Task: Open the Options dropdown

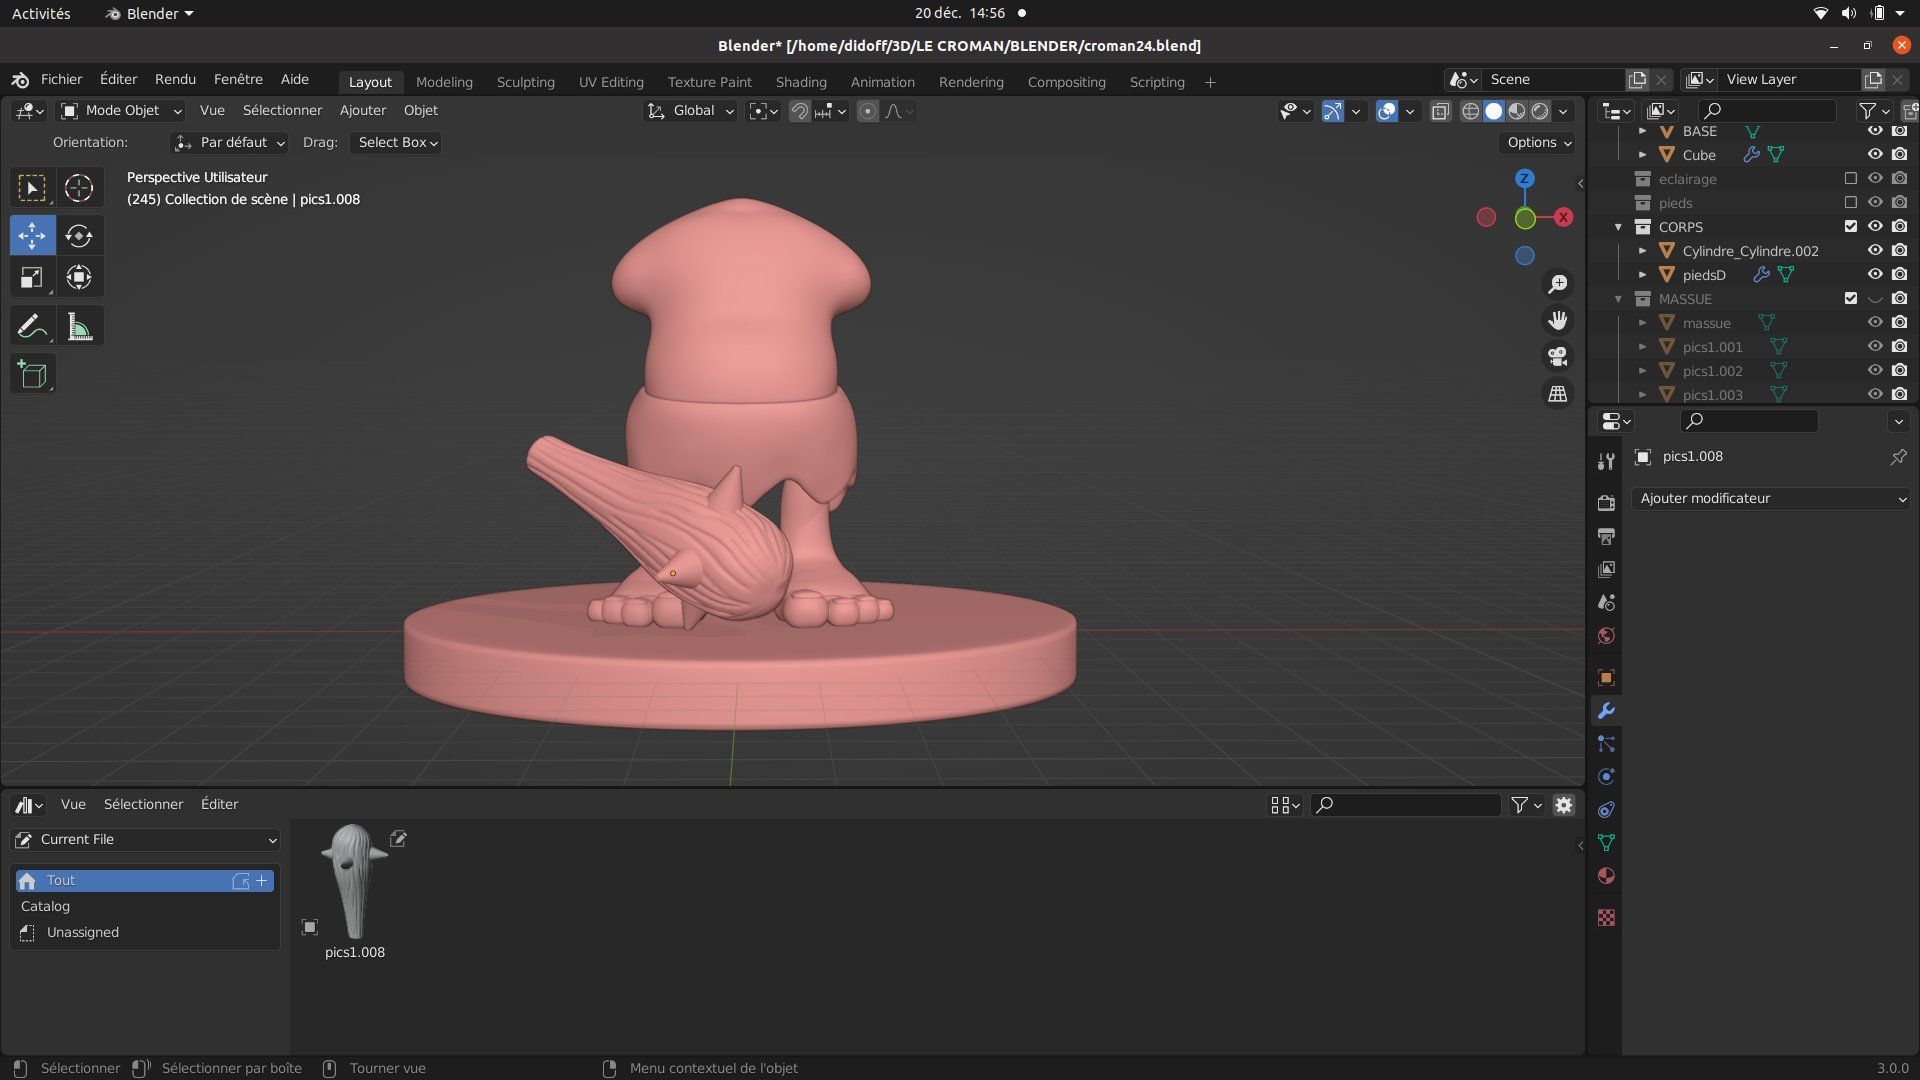Action: click(x=1538, y=143)
